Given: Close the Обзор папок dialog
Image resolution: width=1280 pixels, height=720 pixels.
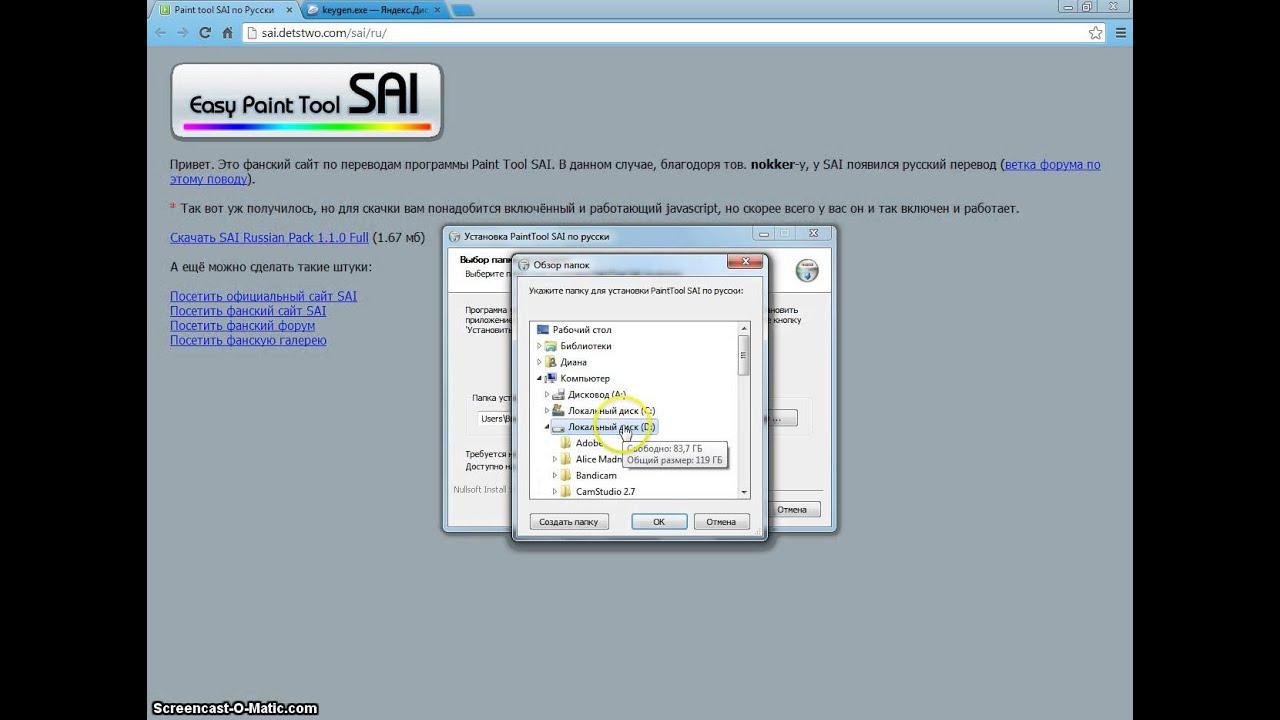Looking at the screenshot, I should [x=744, y=263].
